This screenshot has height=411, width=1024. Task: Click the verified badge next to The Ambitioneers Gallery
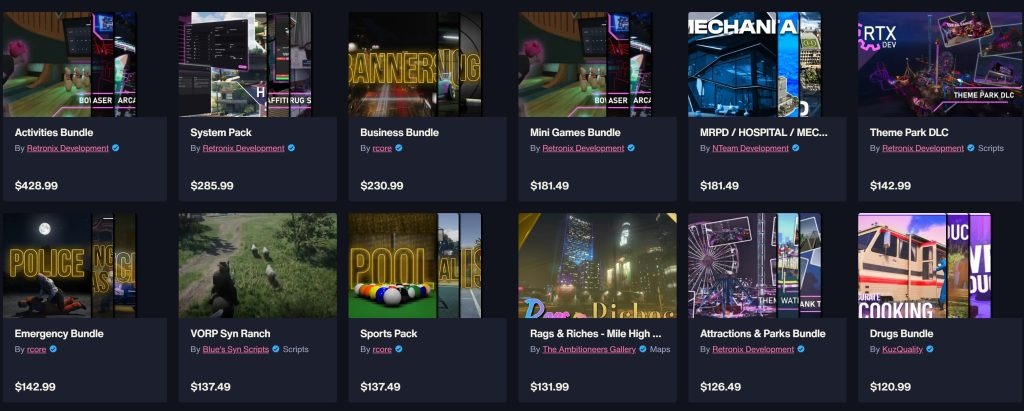pyautogui.click(x=643, y=350)
